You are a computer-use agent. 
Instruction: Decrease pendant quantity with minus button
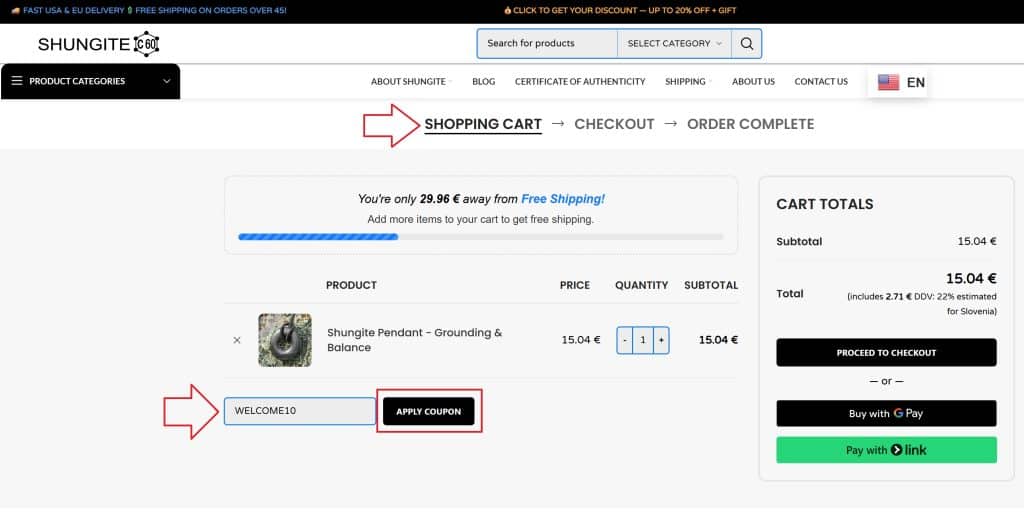[625, 340]
